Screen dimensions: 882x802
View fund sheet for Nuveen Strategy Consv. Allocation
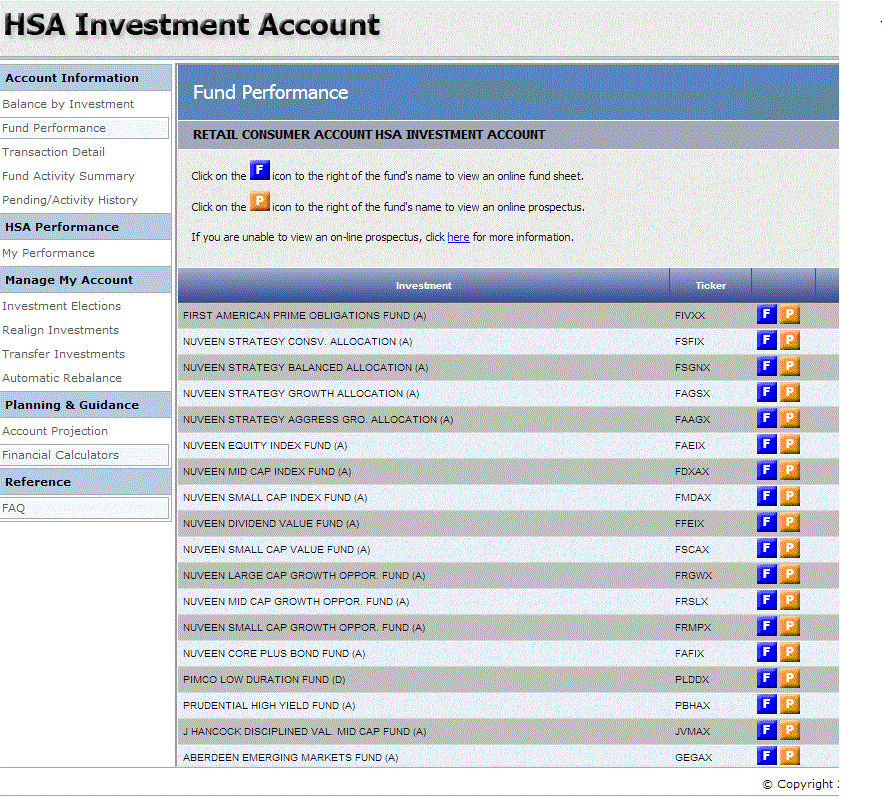point(766,340)
